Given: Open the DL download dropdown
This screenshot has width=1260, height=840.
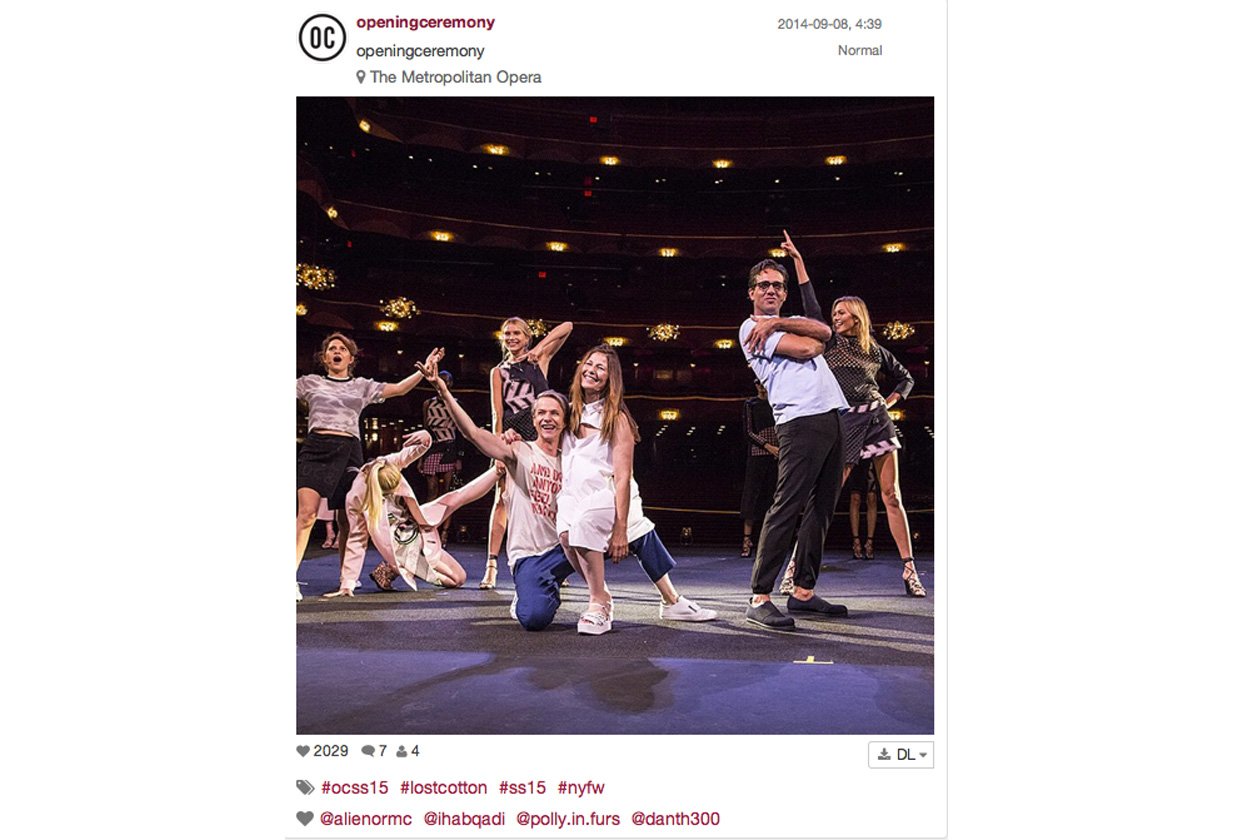Looking at the screenshot, I should [901, 754].
